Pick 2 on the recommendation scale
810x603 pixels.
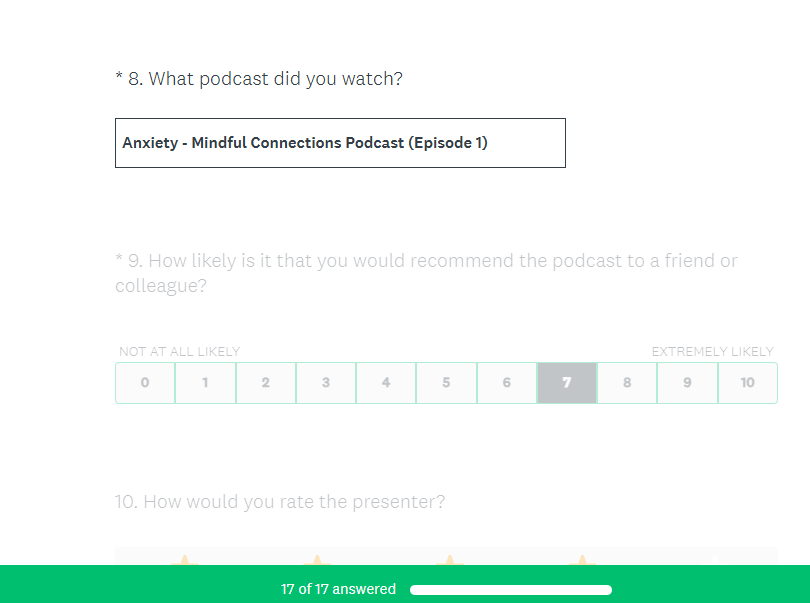click(266, 383)
